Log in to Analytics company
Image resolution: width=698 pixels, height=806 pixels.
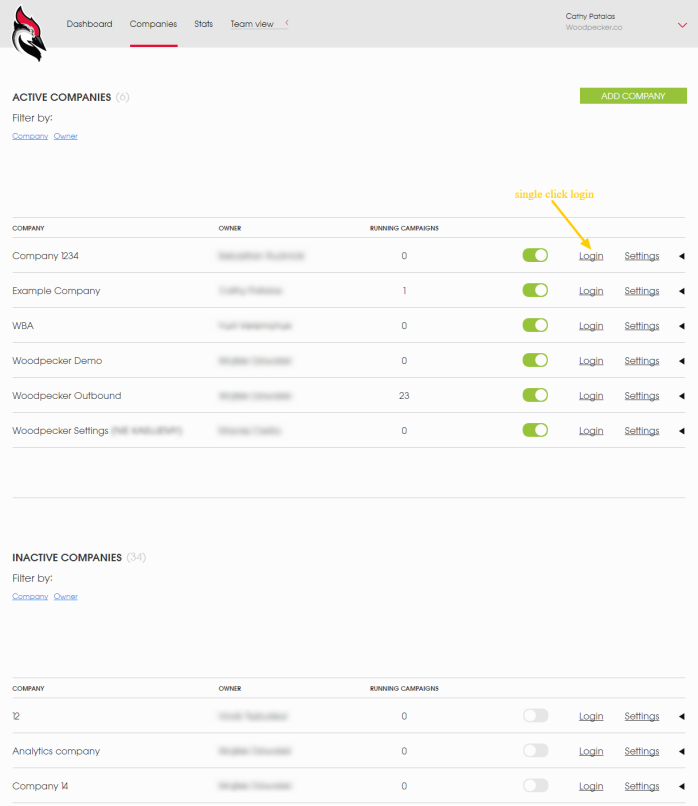[x=591, y=751]
